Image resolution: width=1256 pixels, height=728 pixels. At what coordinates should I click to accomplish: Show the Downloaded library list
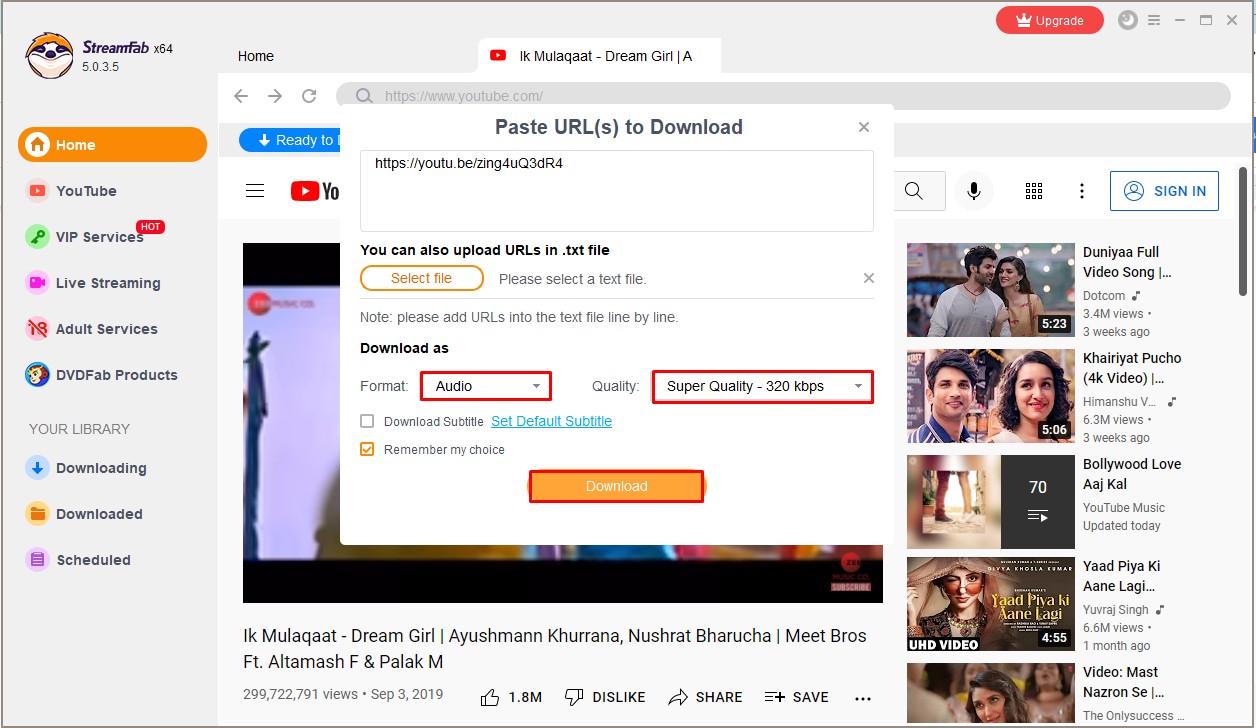(x=84, y=514)
